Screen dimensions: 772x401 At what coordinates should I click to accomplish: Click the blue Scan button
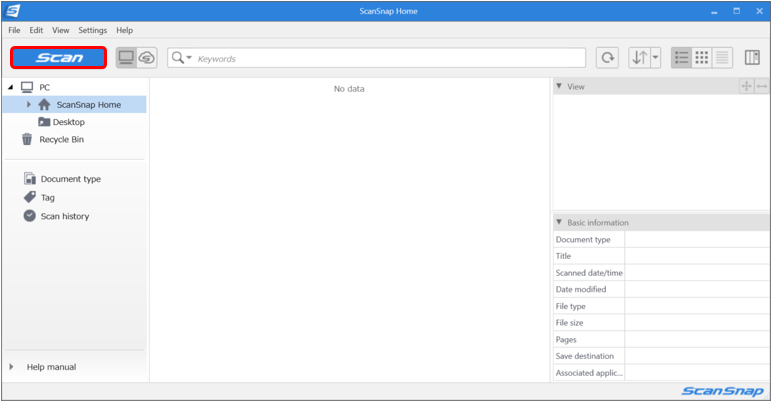[x=59, y=58]
